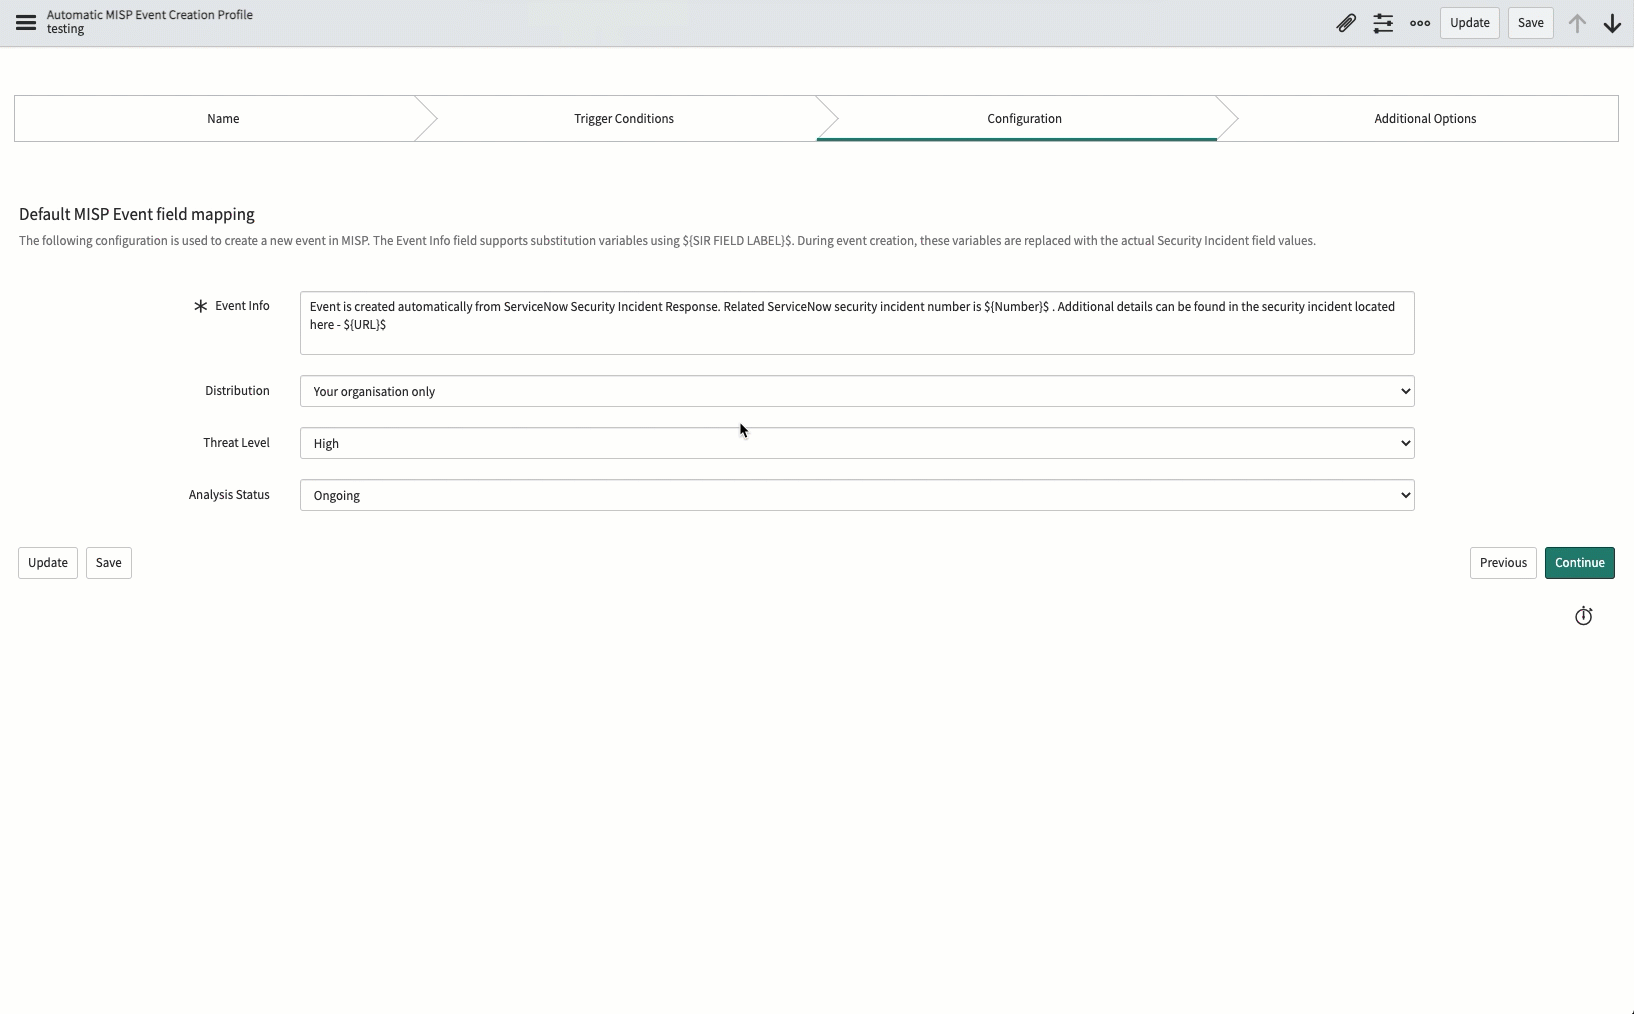Switch to the Trigger Conditions step
The image size is (1634, 1014).
tap(624, 118)
